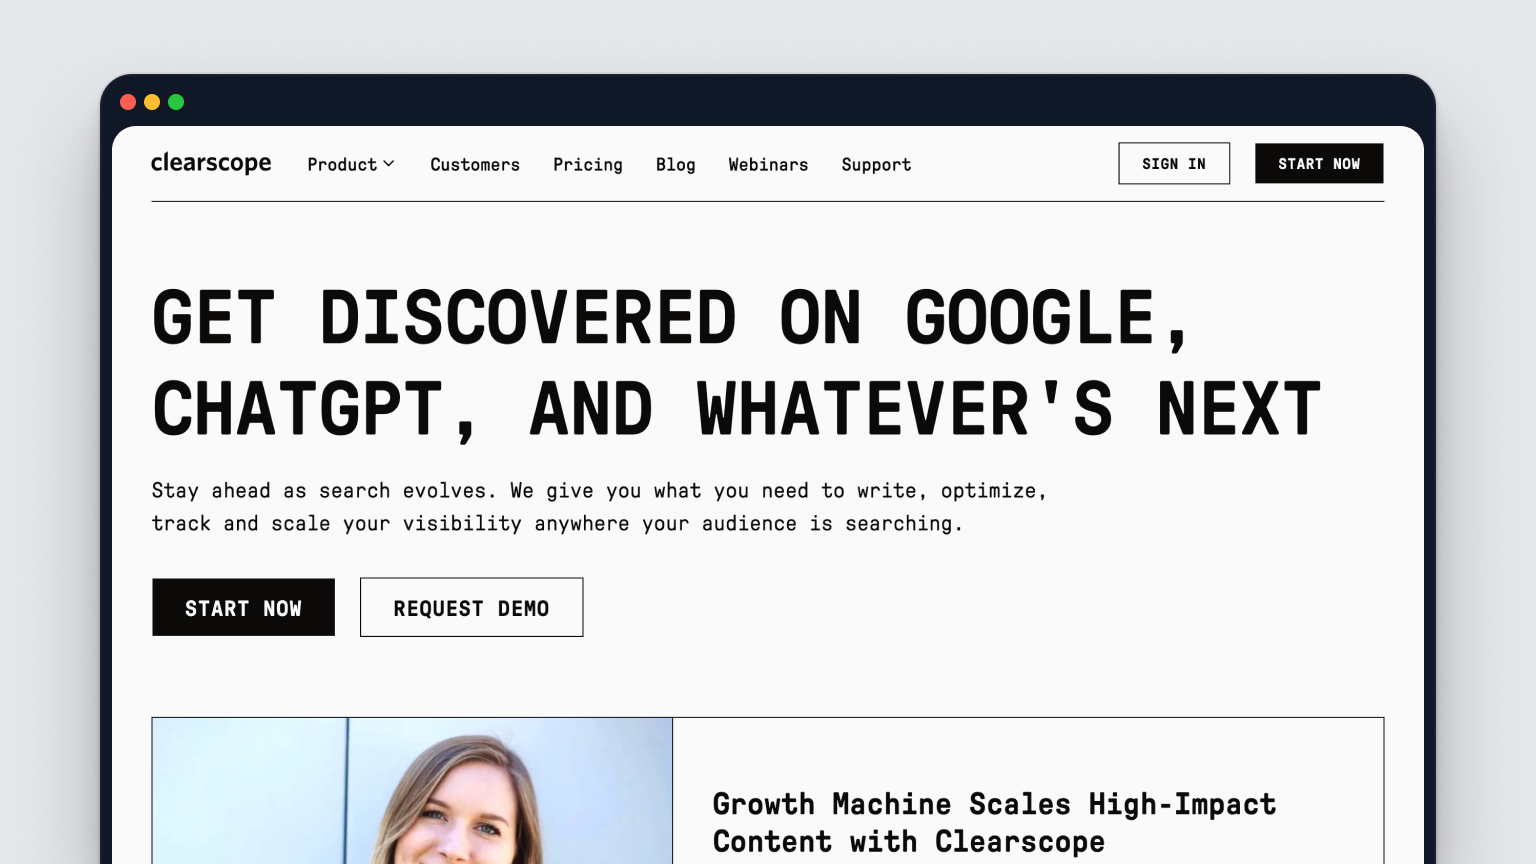Image resolution: width=1536 pixels, height=864 pixels.
Task: Visit the Support page
Action: [x=876, y=164]
